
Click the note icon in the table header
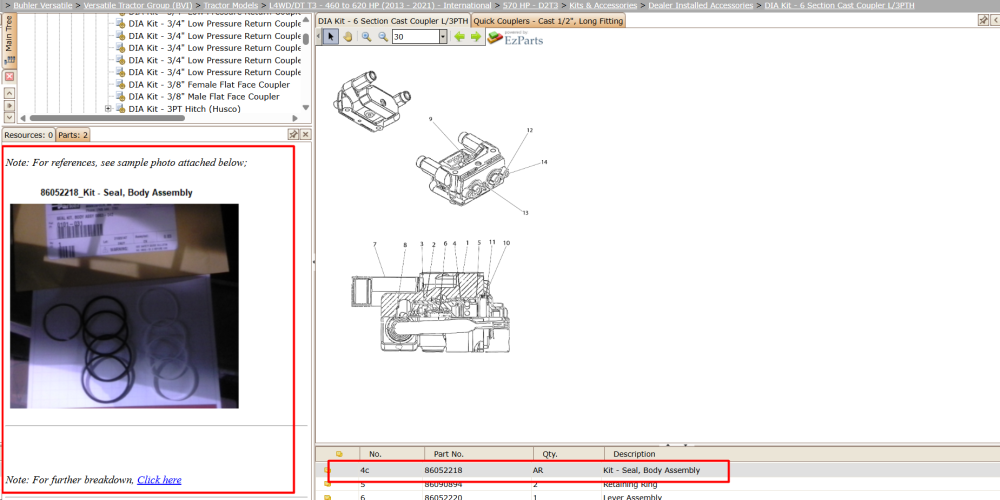pos(339,454)
